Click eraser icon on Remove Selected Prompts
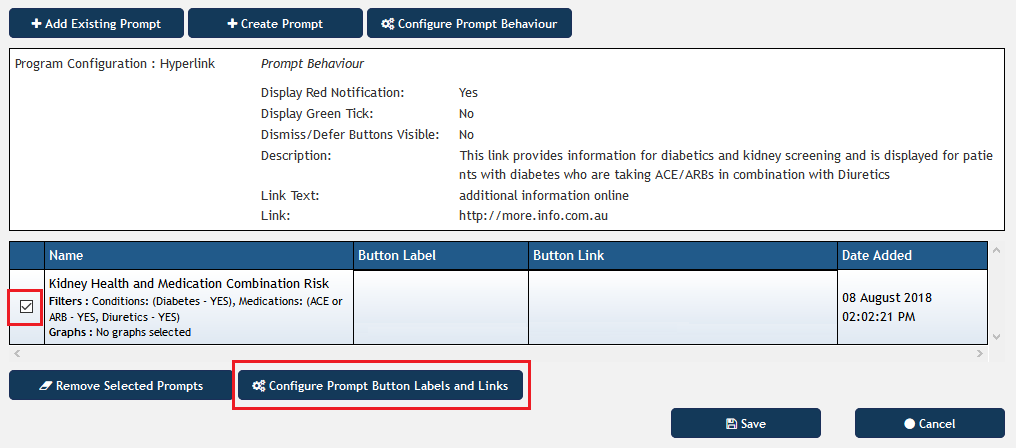1016x448 pixels. pos(45,386)
